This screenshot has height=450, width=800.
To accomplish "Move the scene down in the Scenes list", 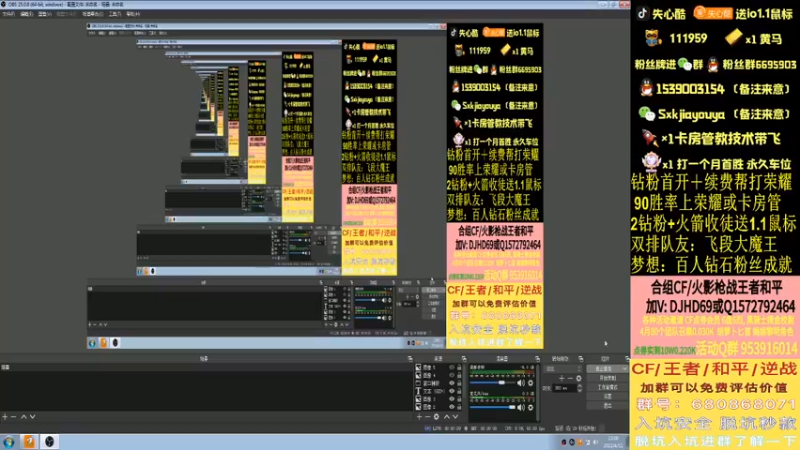I will coord(33,417).
